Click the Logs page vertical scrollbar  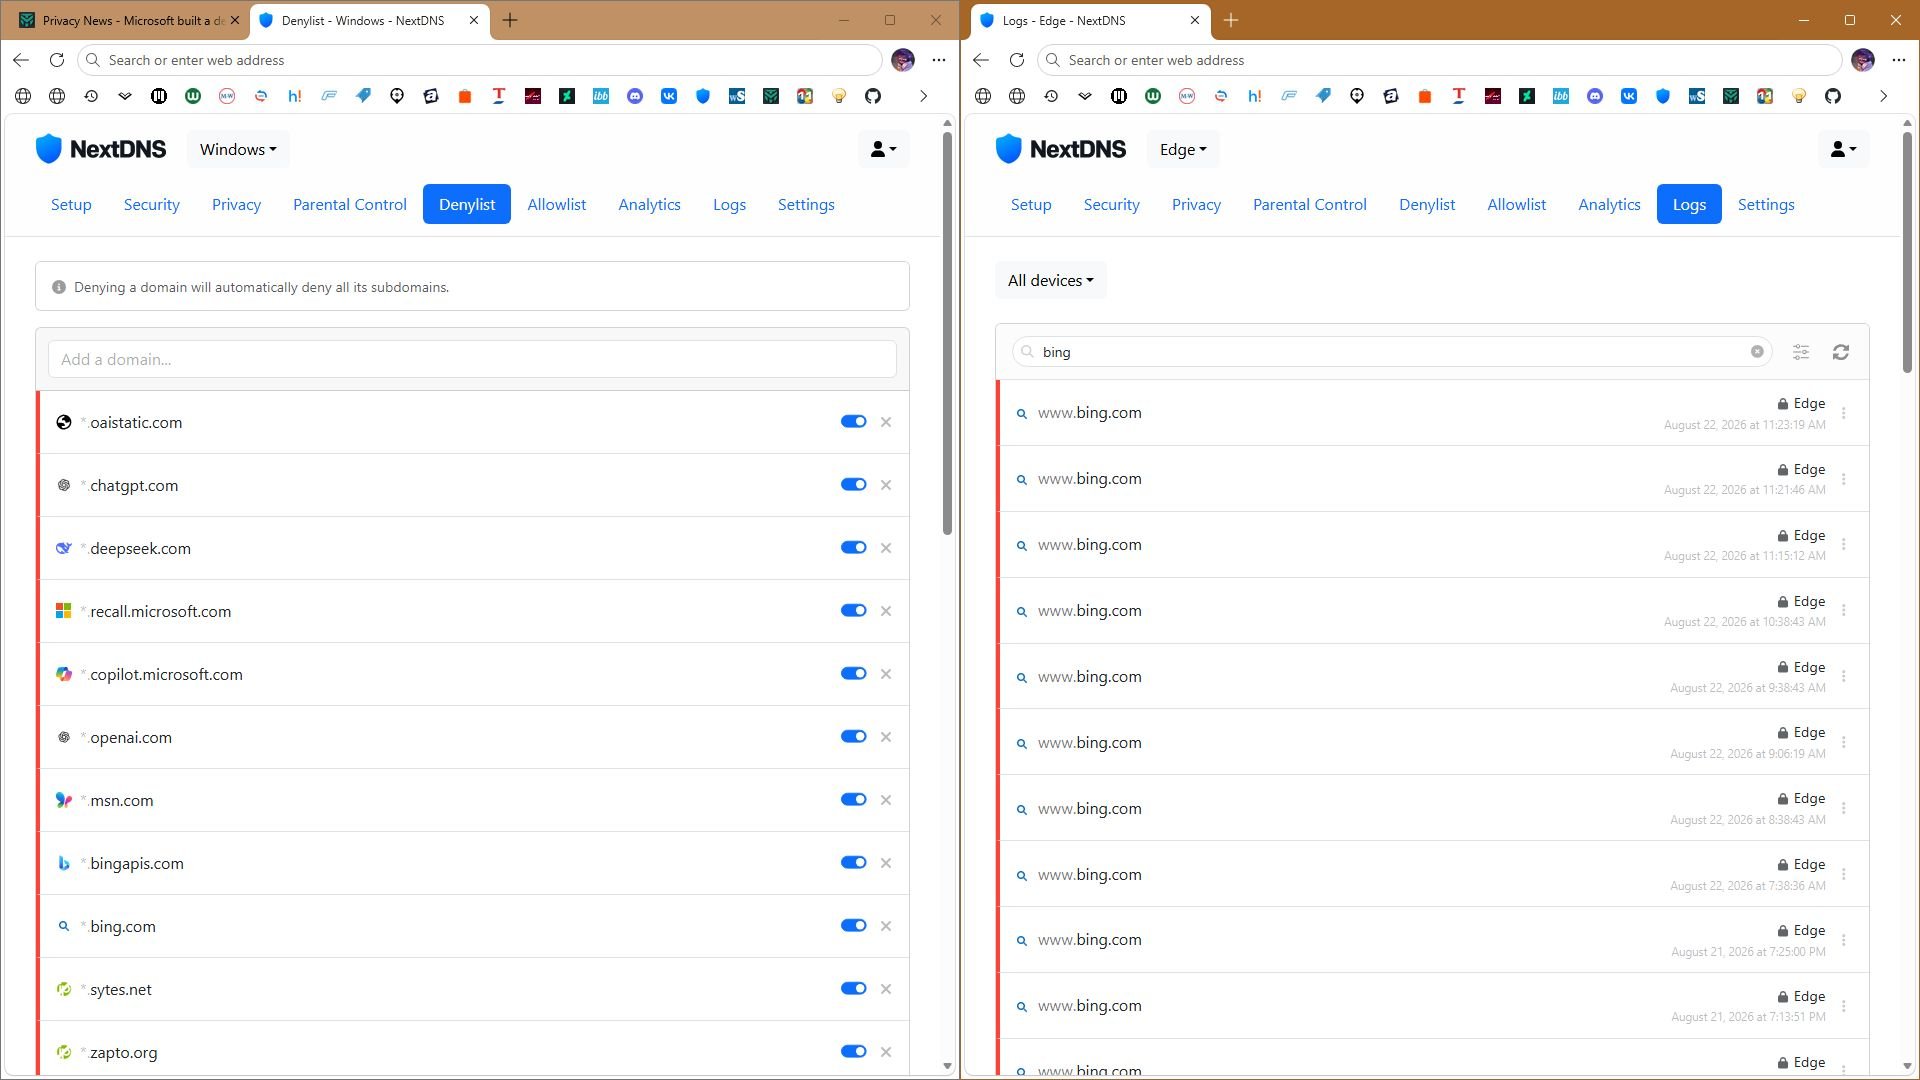point(1907,253)
